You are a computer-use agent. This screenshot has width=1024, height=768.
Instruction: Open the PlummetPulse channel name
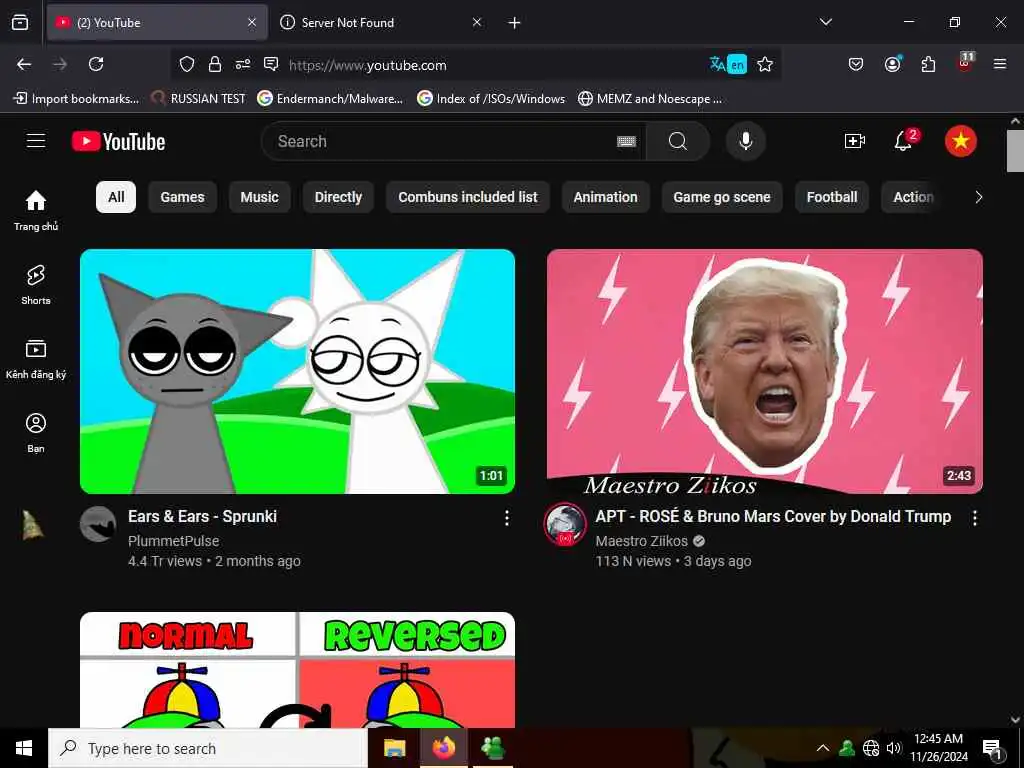click(174, 541)
